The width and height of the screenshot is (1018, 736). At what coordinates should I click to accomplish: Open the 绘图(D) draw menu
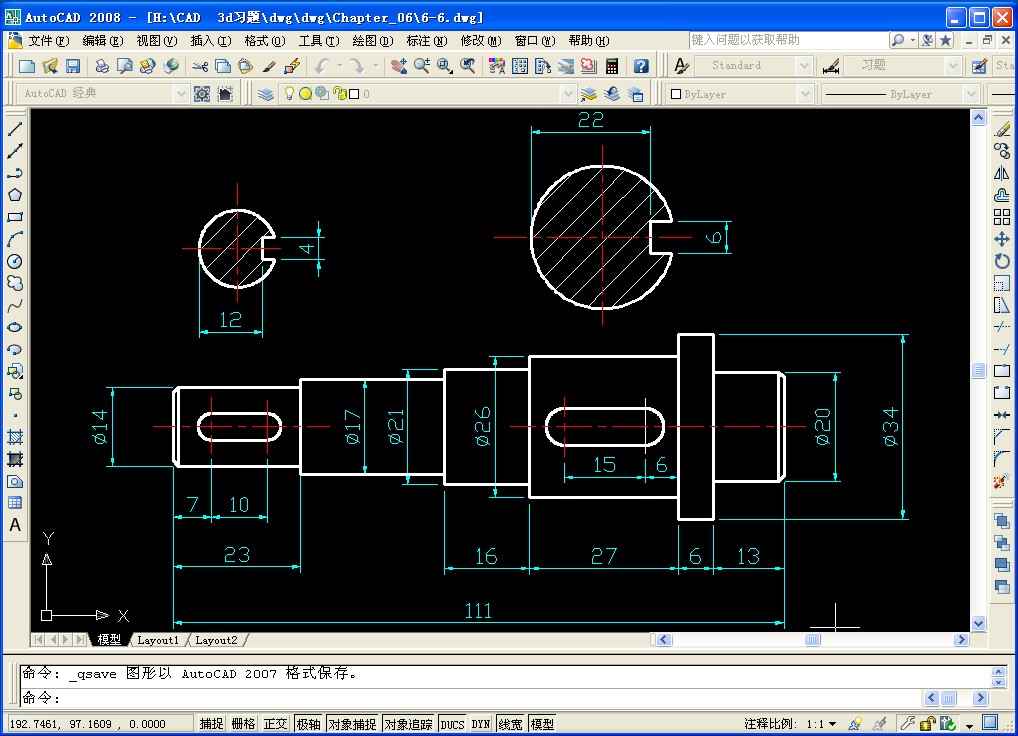point(371,41)
